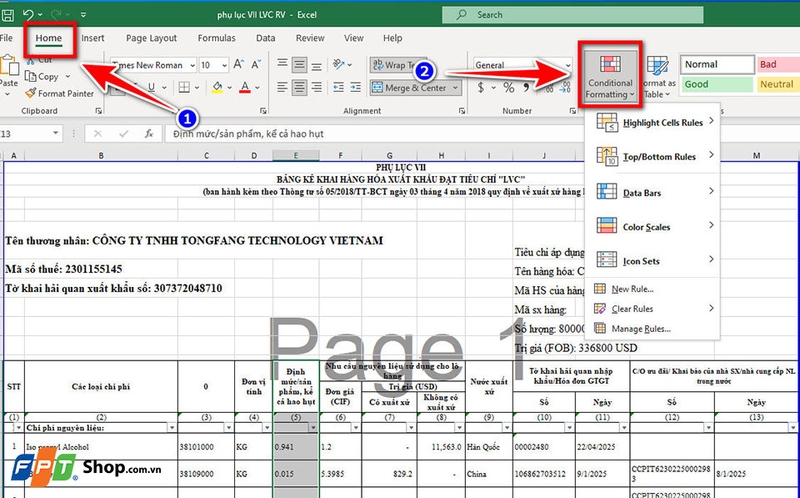The width and height of the screenshot is (800, 498).
Task: Toggle Top Align for cells
Action: pyautogui.click(x=282, y=64)
